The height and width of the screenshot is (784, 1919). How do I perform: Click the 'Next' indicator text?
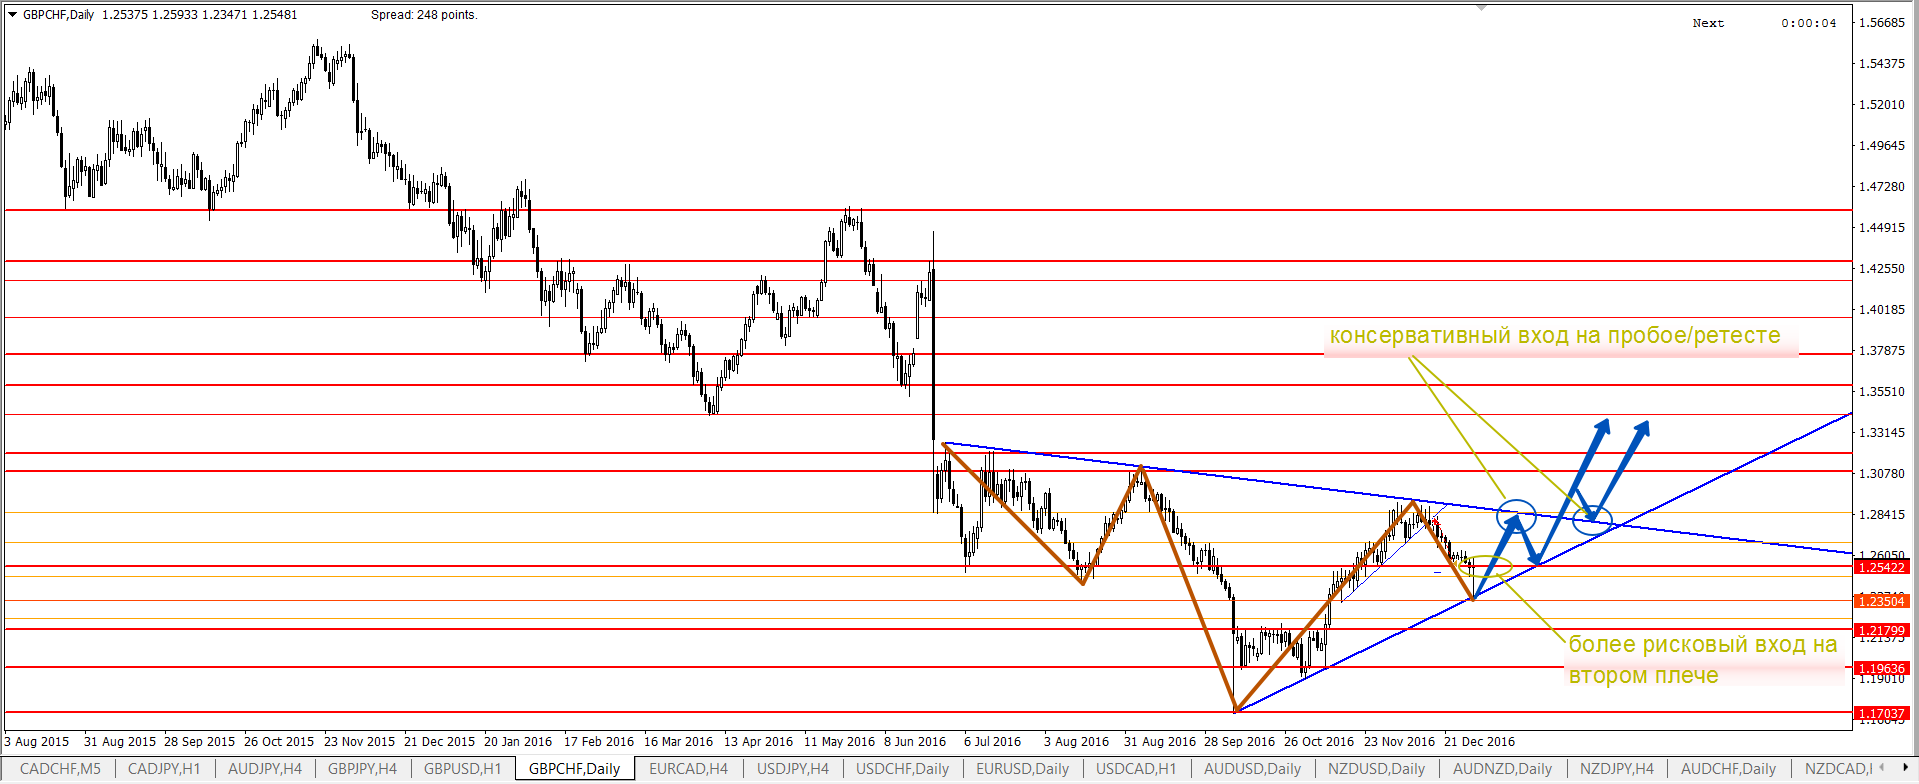point(1708,23)
